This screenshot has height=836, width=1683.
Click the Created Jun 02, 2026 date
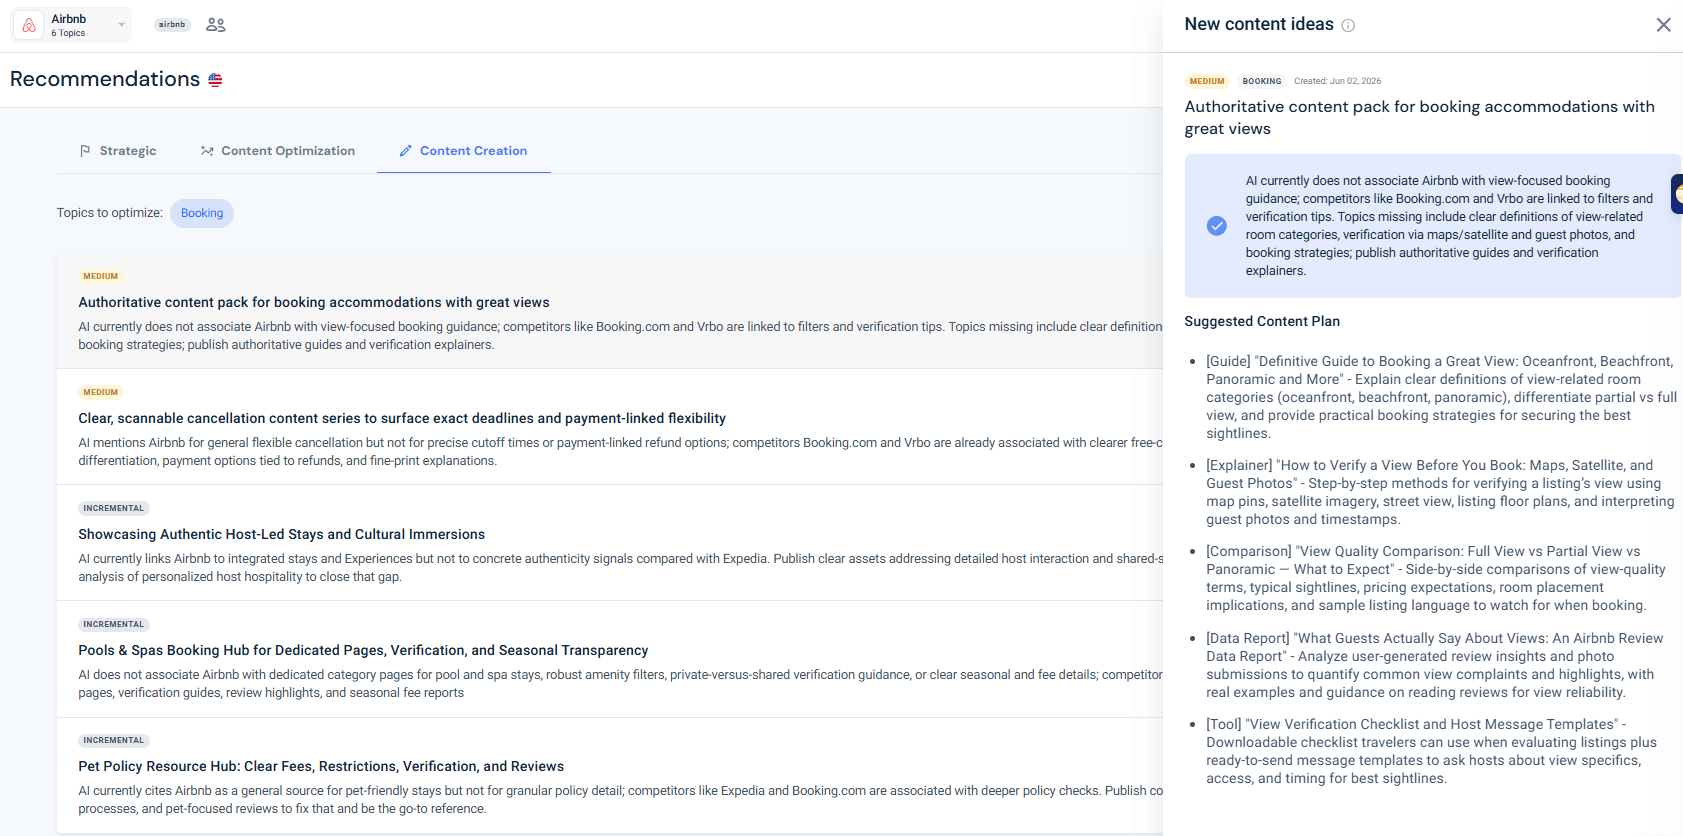pos(1337,81)
